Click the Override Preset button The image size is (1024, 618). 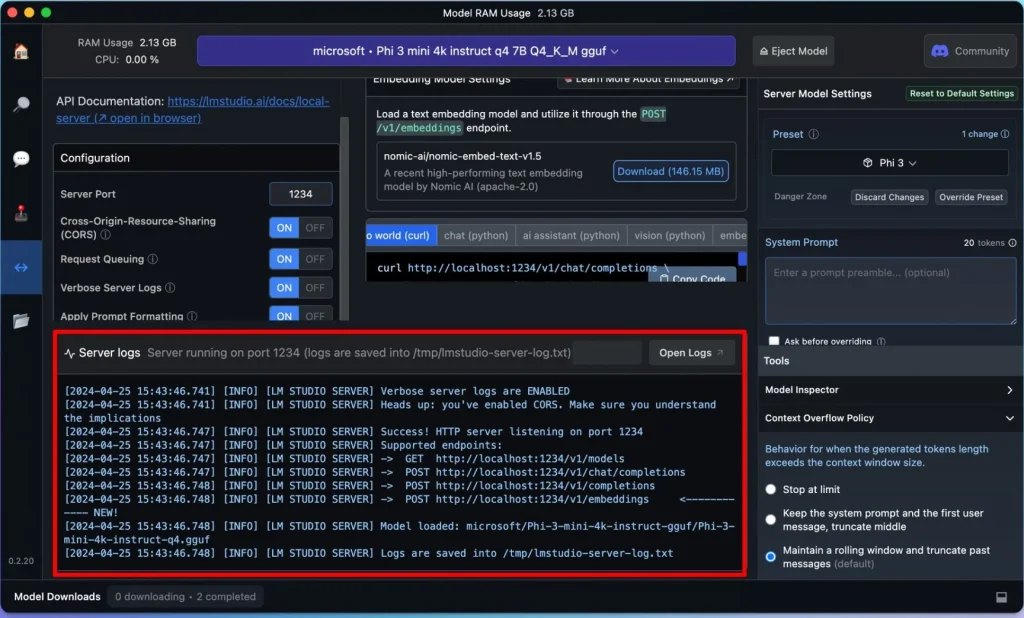970,197
